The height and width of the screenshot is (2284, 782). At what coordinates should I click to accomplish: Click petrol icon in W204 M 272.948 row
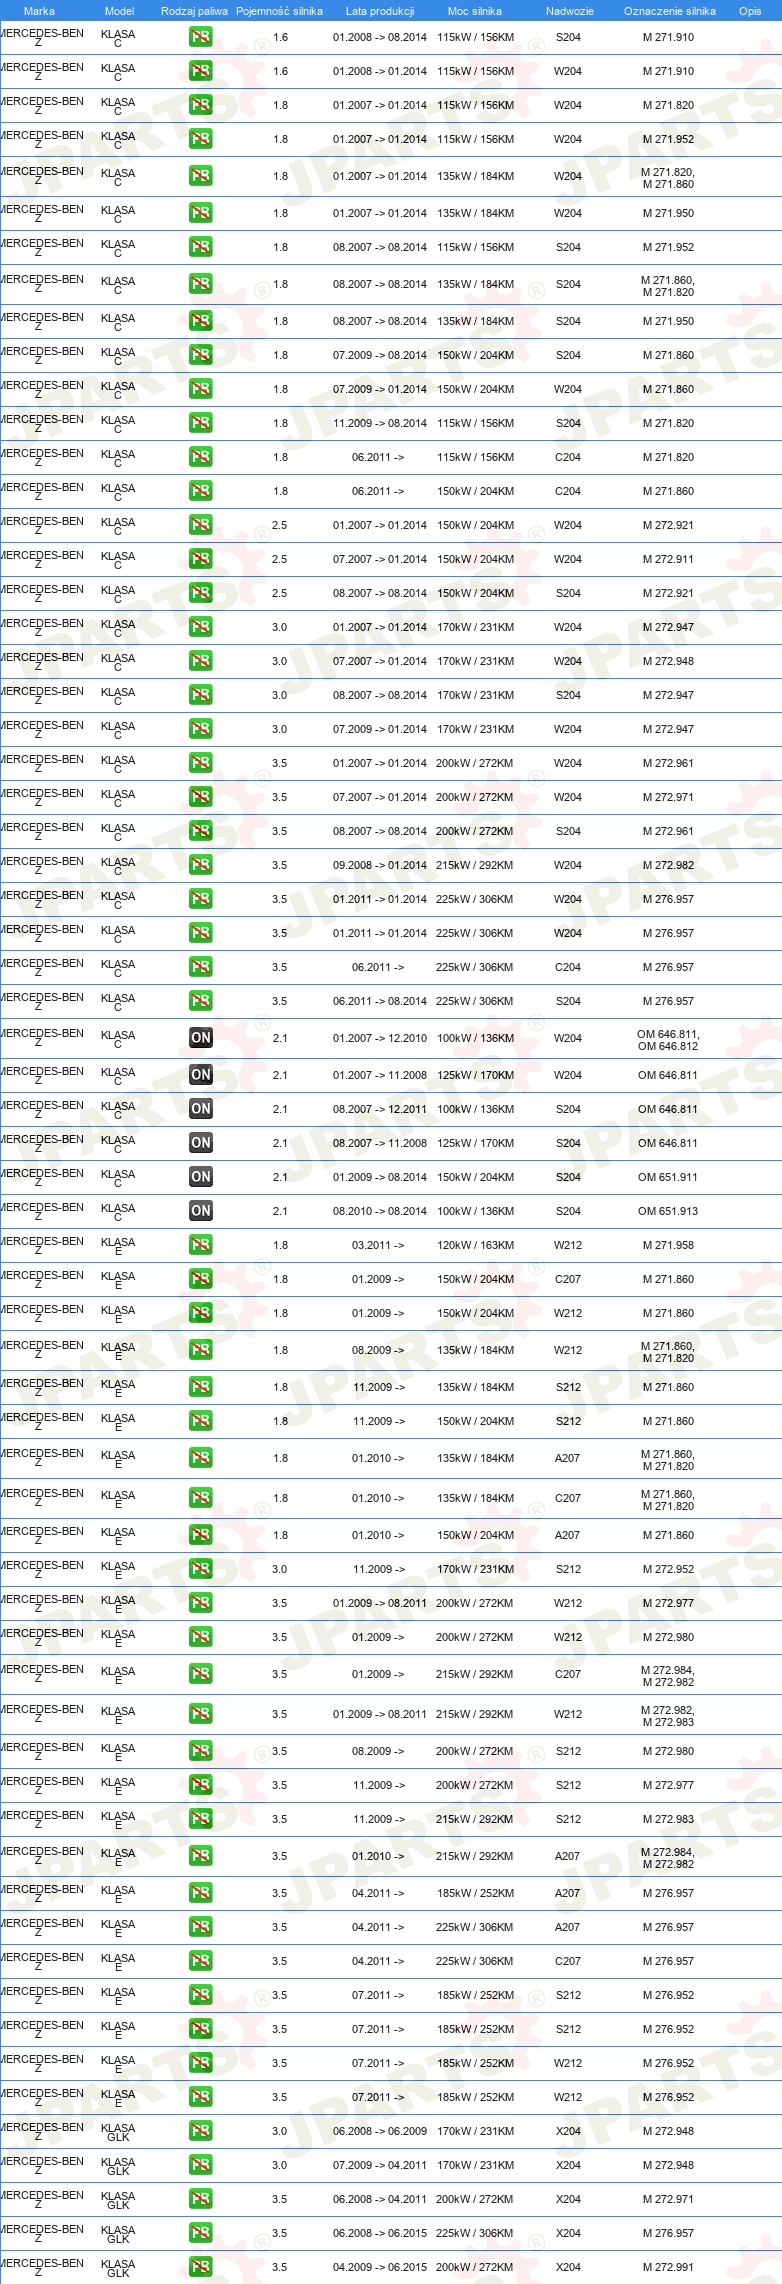tap(200, 662)
